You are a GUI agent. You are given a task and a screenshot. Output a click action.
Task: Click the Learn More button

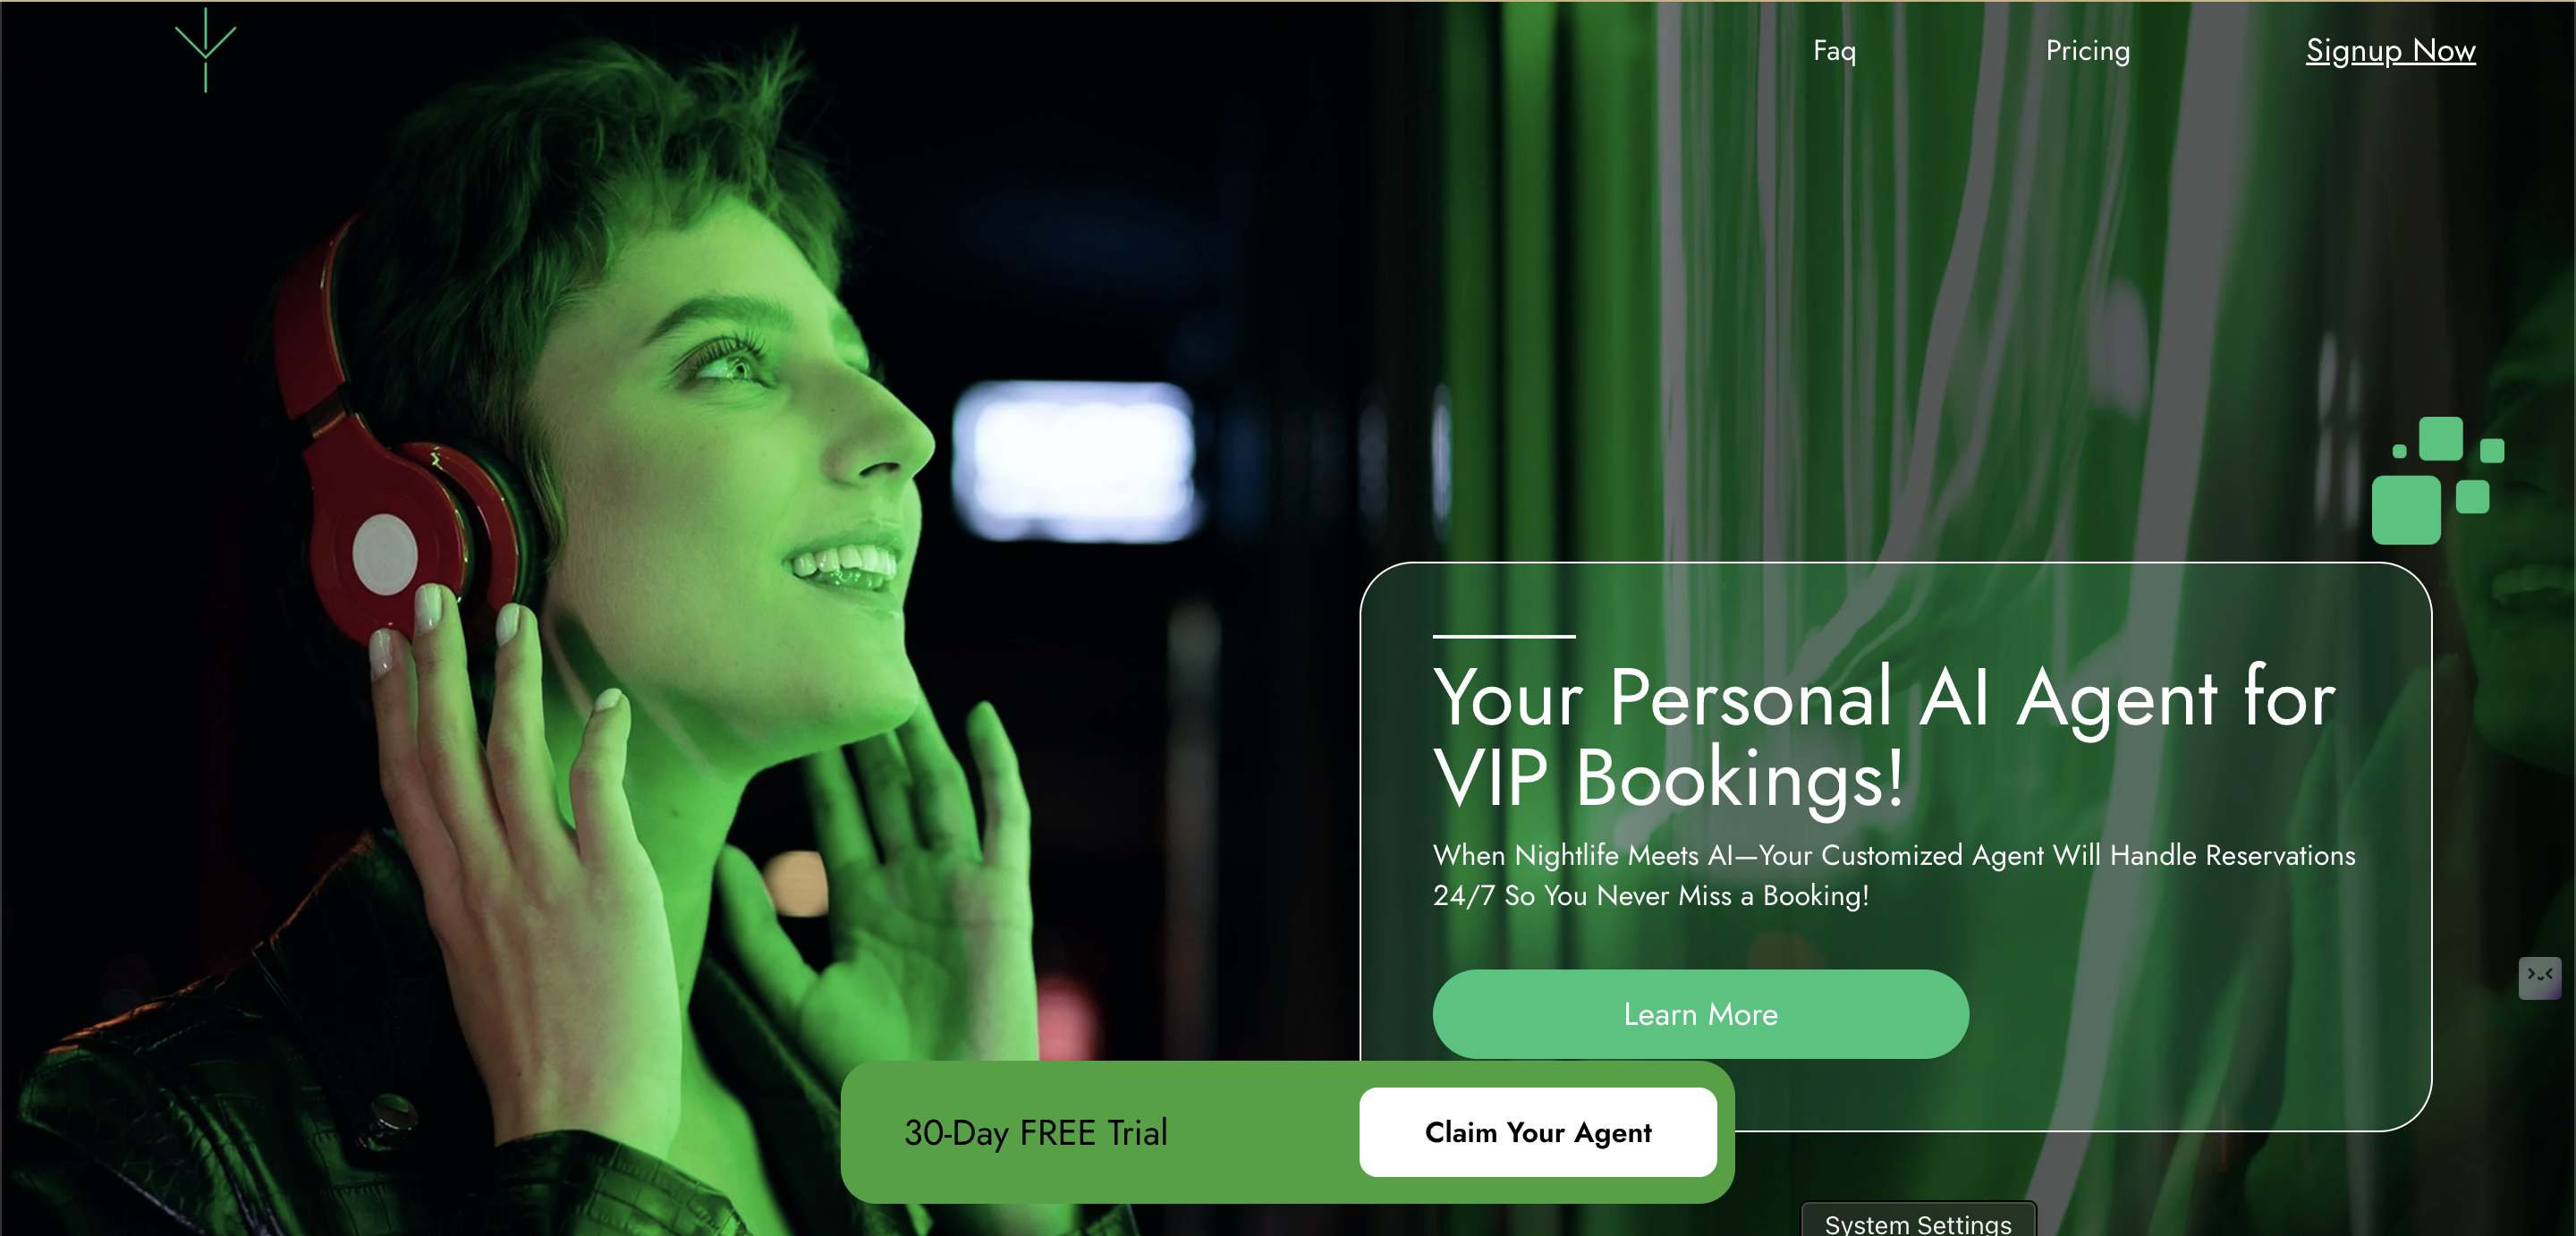click(1700, 1014)
